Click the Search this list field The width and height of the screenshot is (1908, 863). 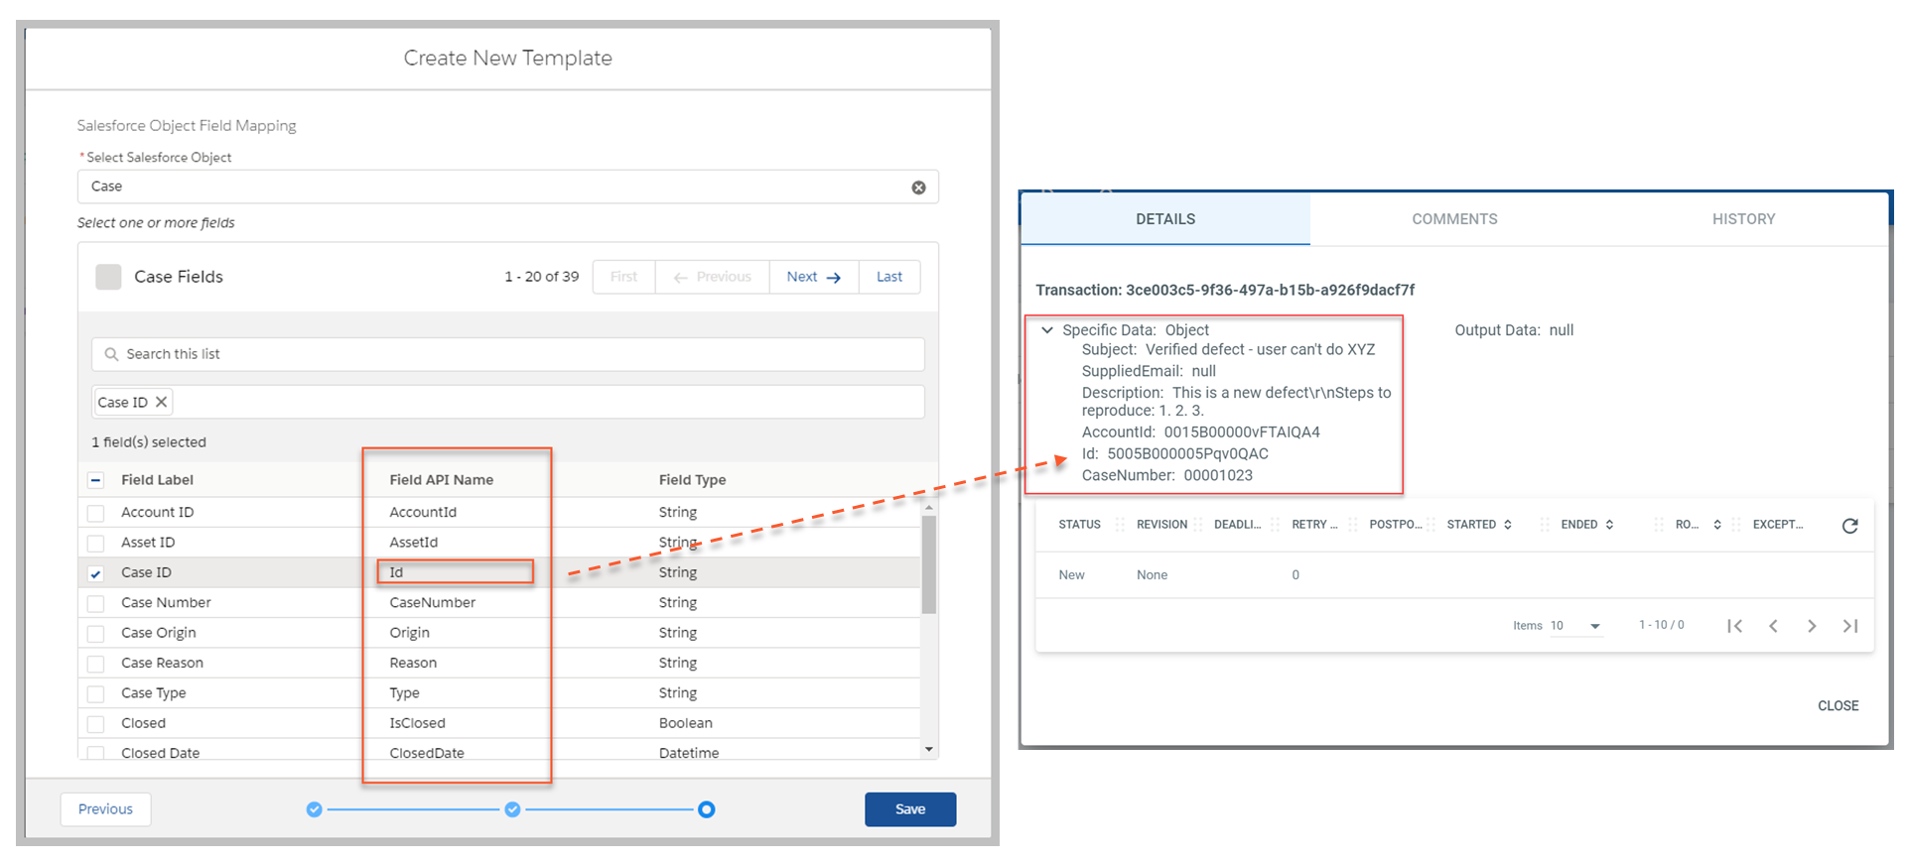point(508,354)
